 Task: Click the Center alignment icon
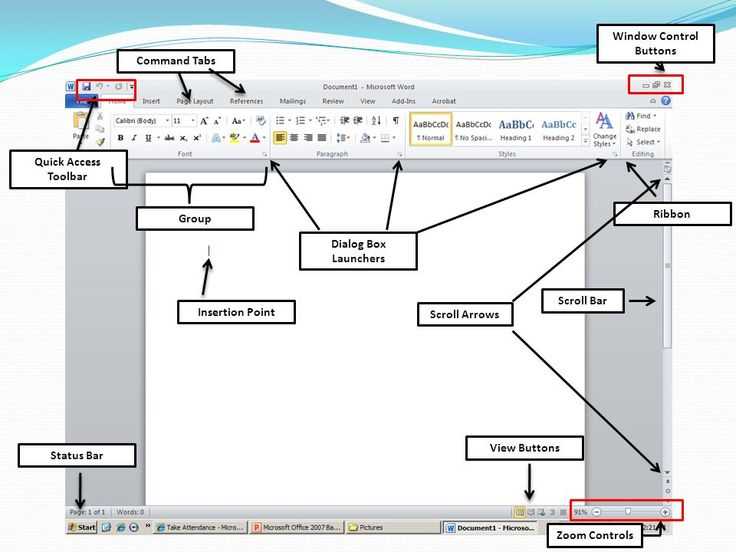[294, 138]
